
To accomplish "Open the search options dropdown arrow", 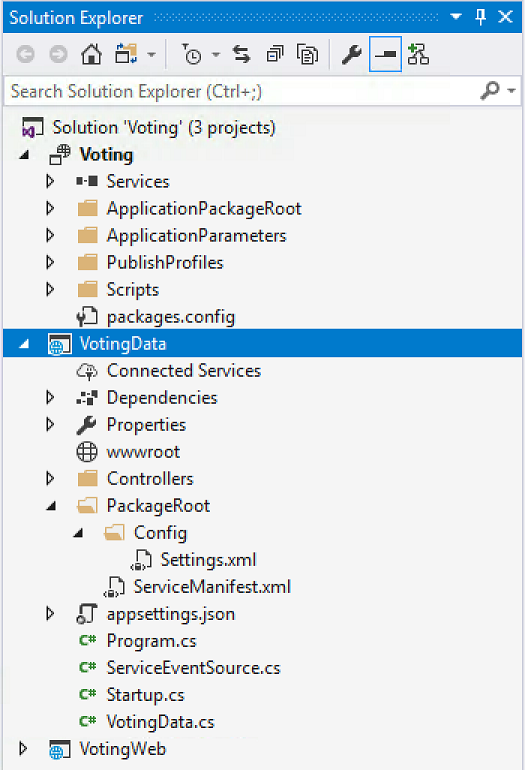I will (x=512, y=91).
